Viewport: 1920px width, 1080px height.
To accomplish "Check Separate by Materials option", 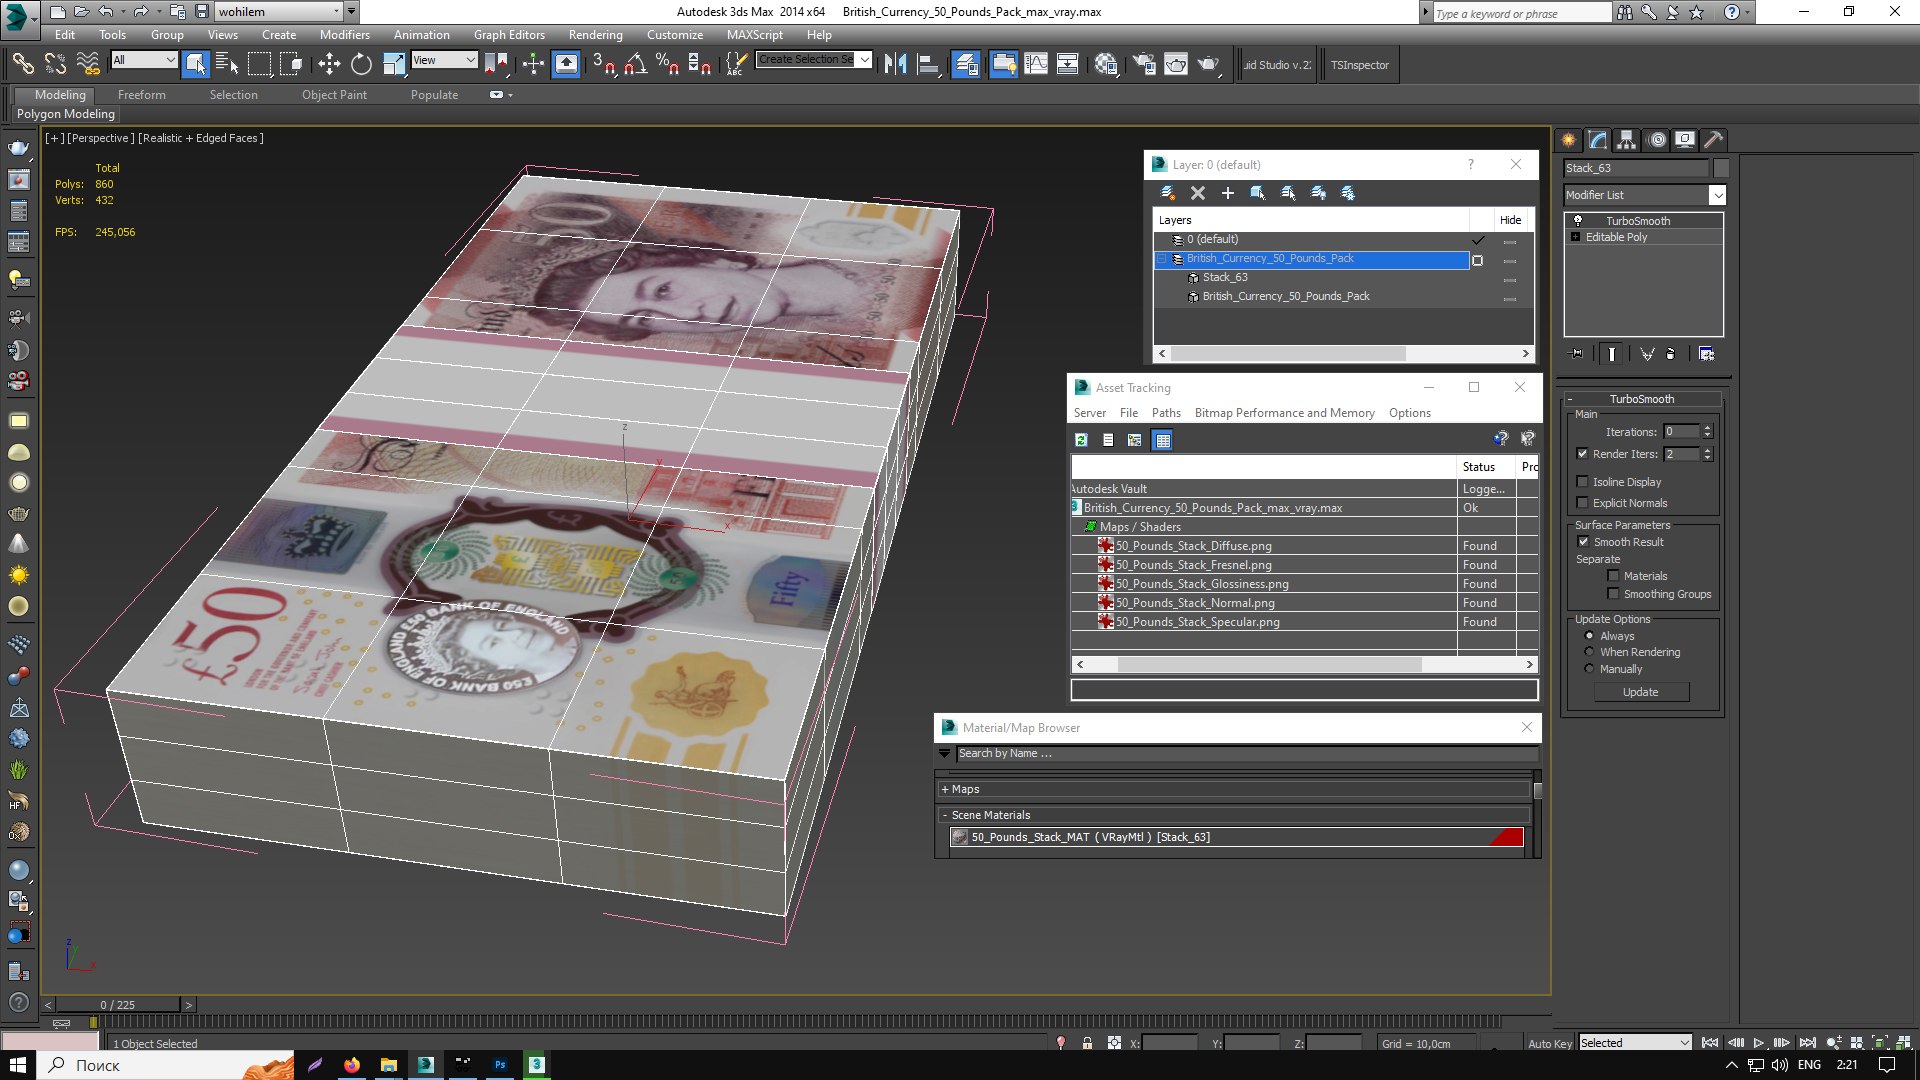I will tap(1613, 576).
